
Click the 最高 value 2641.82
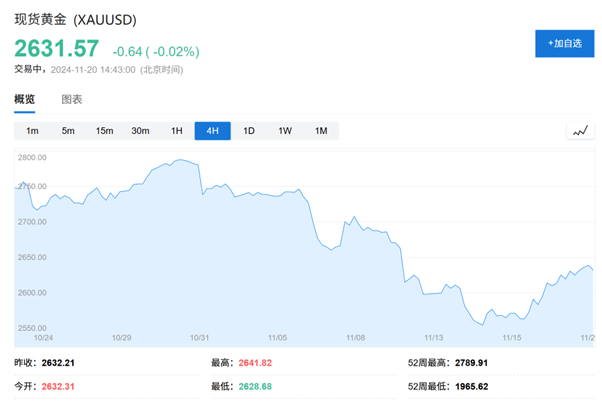click(x=256, y=363)
